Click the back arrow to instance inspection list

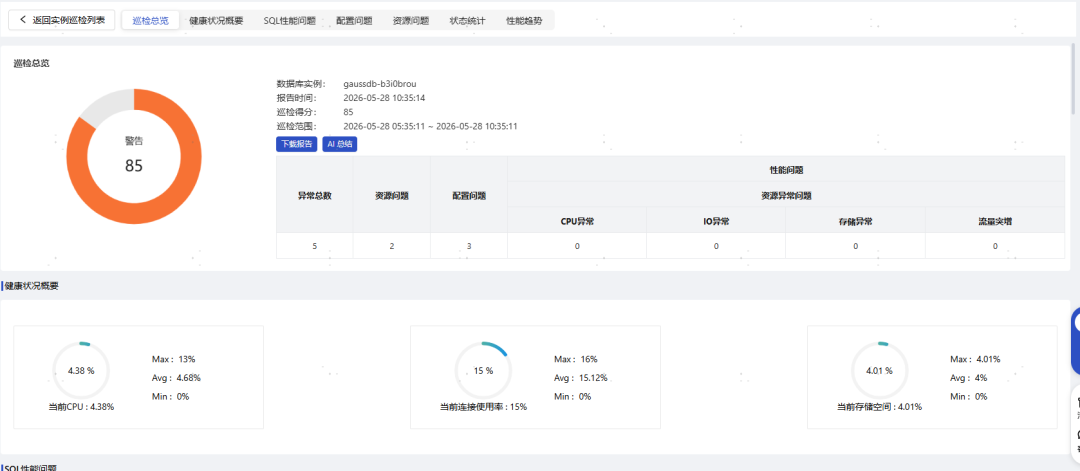[x=23, y=20]
